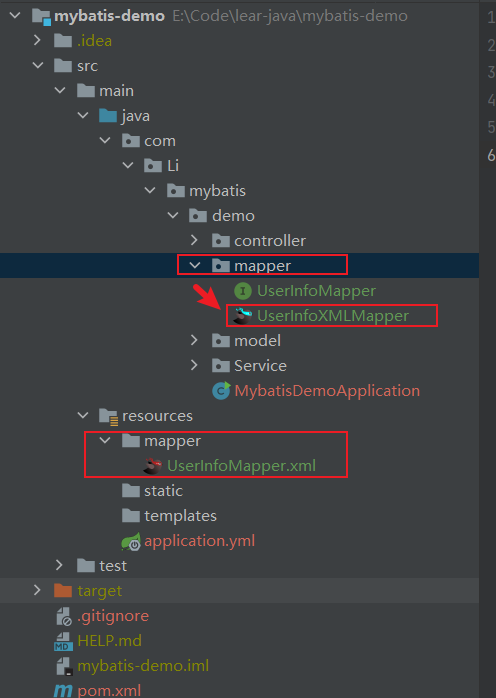This screenshot has height=698, width=496.
Task: Click the MyBatis bird icon beside UserInfoXMLMapper
Action: [242, 316]
